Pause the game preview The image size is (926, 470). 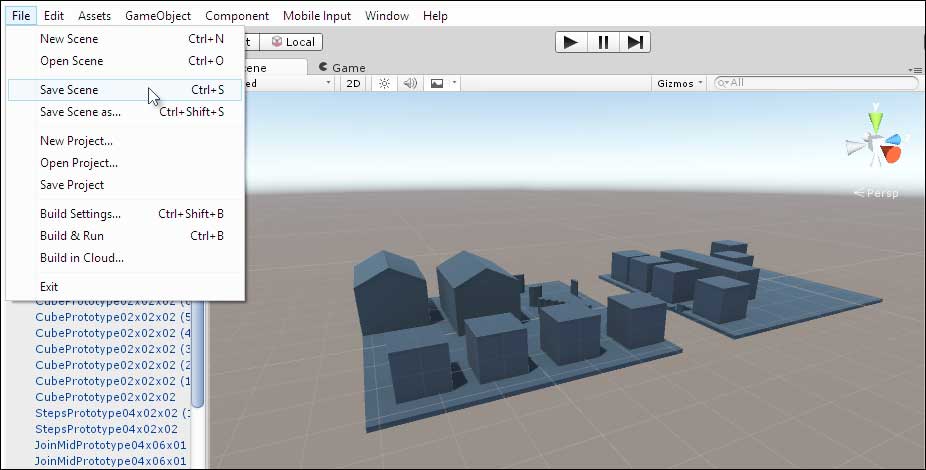tap(603, 42)
